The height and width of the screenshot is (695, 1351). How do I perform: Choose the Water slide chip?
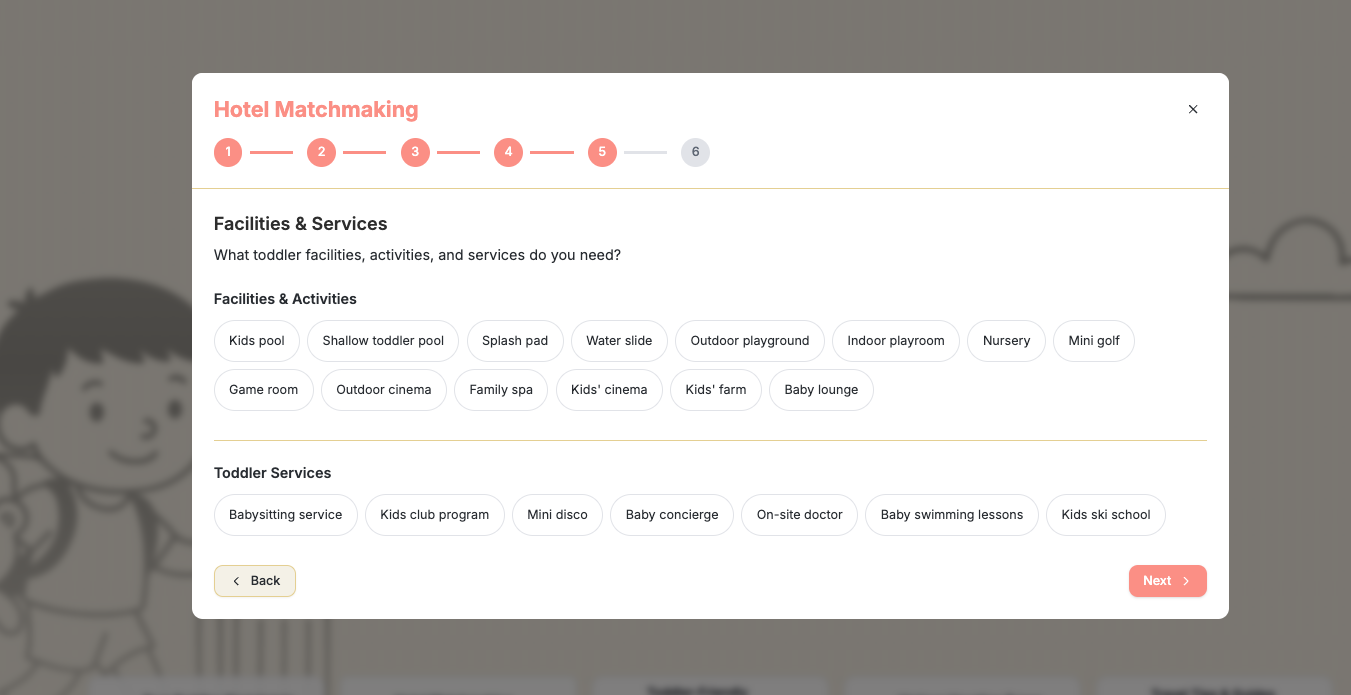pos(619,341)
